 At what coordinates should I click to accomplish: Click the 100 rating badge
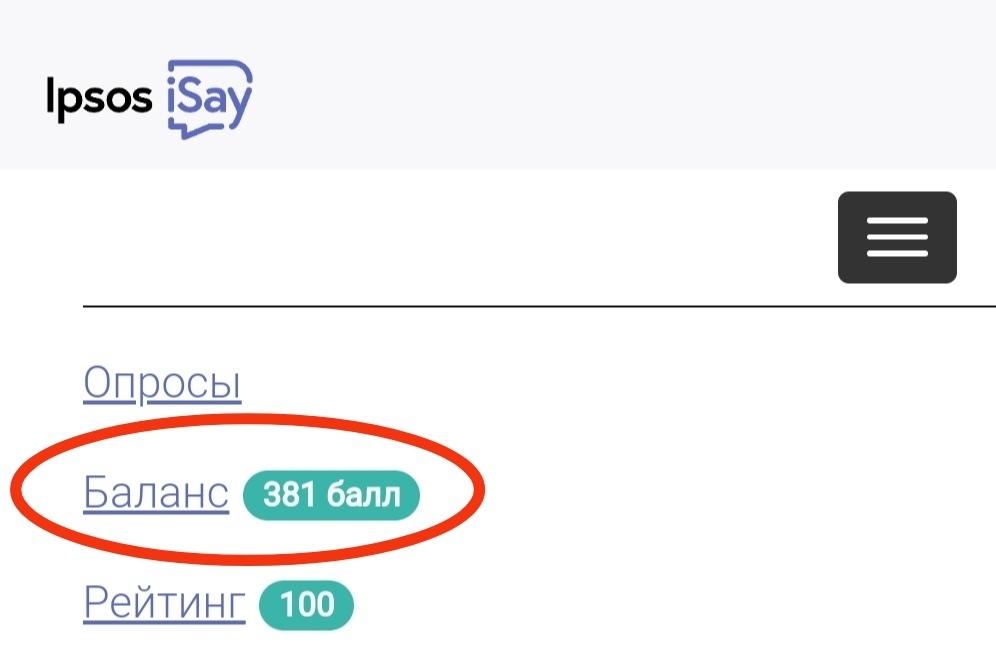[306, 605]
